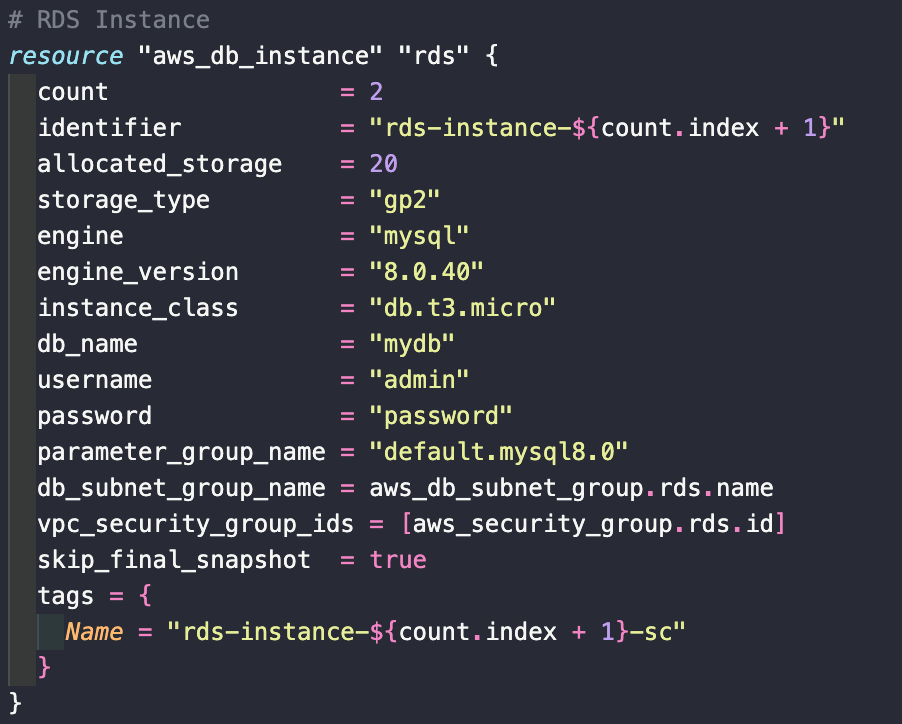Select the "gp2" storage type string

tap(405, 200)
